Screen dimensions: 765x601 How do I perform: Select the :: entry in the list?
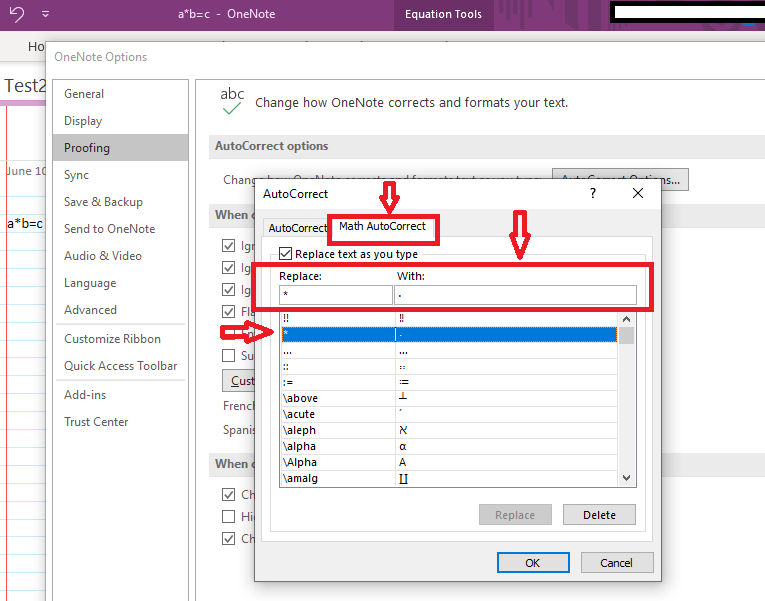click(449, 366)
